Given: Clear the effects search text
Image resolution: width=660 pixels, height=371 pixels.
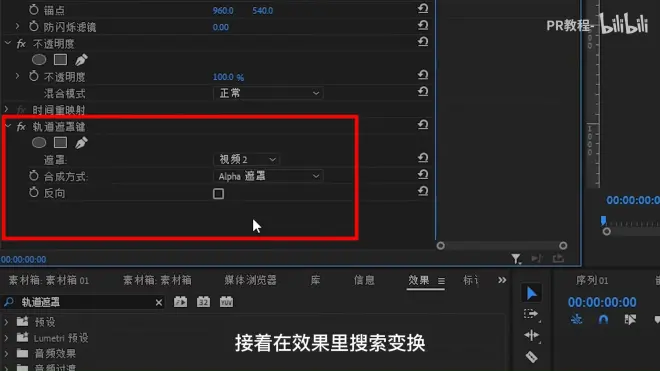Looking at the screenshot, I should click(x=159, y=302).
